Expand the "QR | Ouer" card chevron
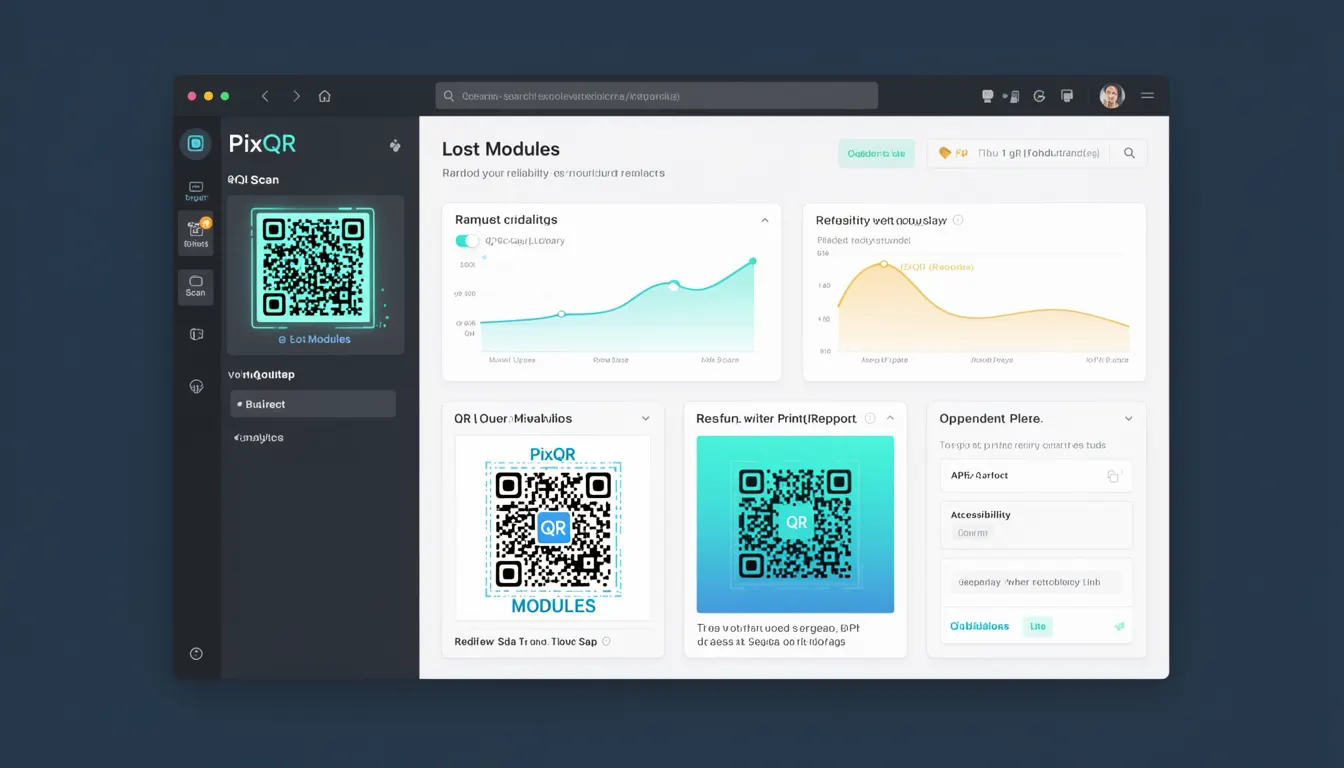The width and height of the screenshot is (1344, 768). pyautogui.click(x=646, y=418)
